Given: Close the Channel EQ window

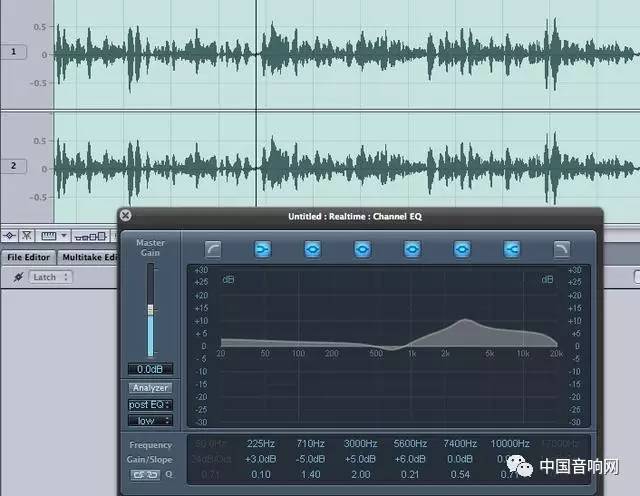Looking at the screenshot, I should tap(126, 215).
